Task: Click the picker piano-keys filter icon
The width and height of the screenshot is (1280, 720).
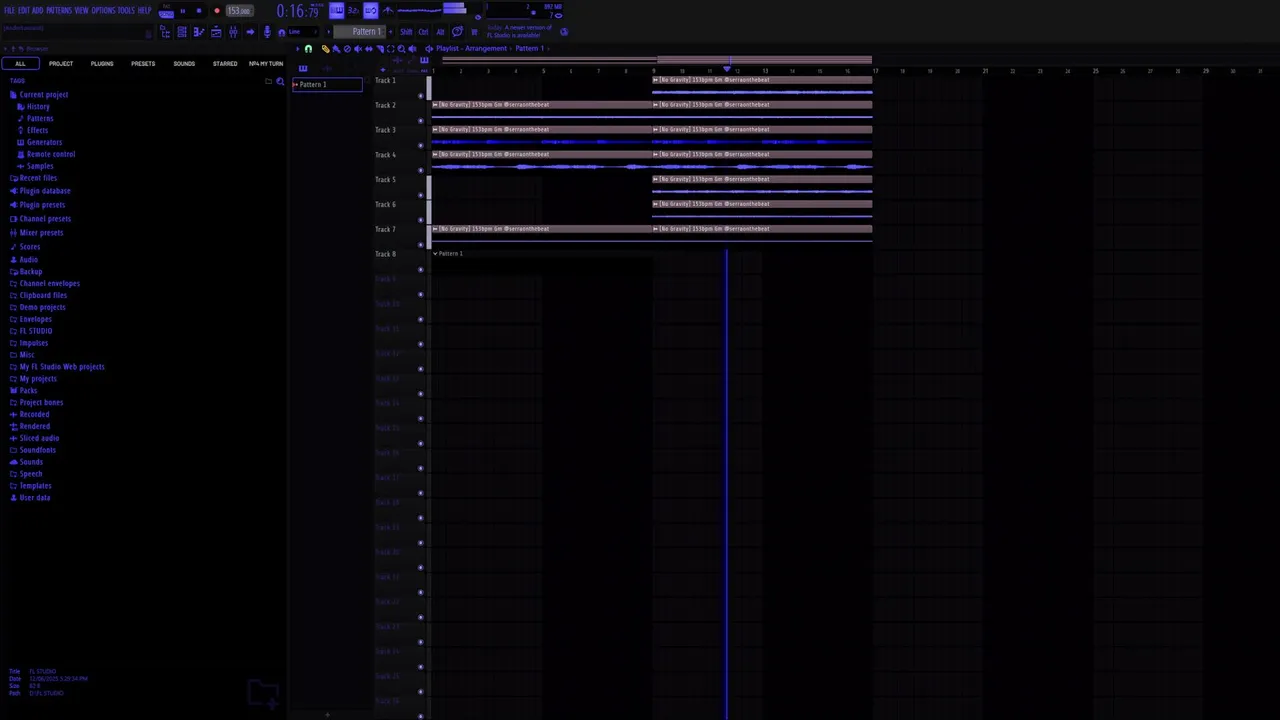Action: pyautogui.click(x=303, y=68)
